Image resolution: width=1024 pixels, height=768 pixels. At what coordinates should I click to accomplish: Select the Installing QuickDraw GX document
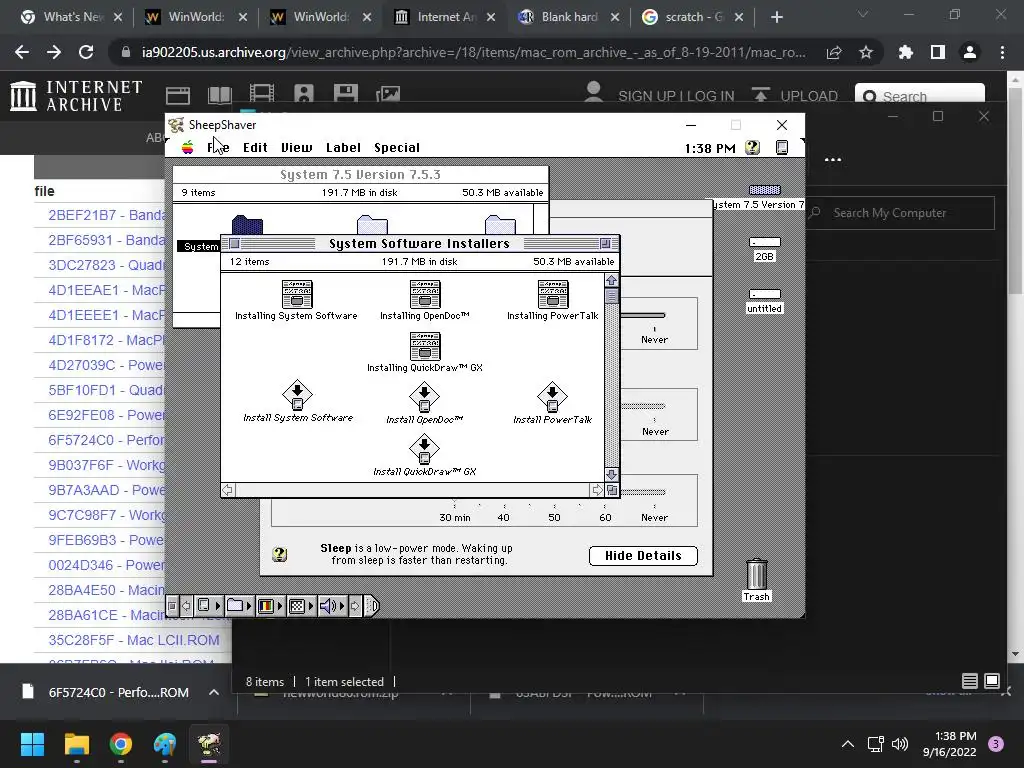coord(424,346)
